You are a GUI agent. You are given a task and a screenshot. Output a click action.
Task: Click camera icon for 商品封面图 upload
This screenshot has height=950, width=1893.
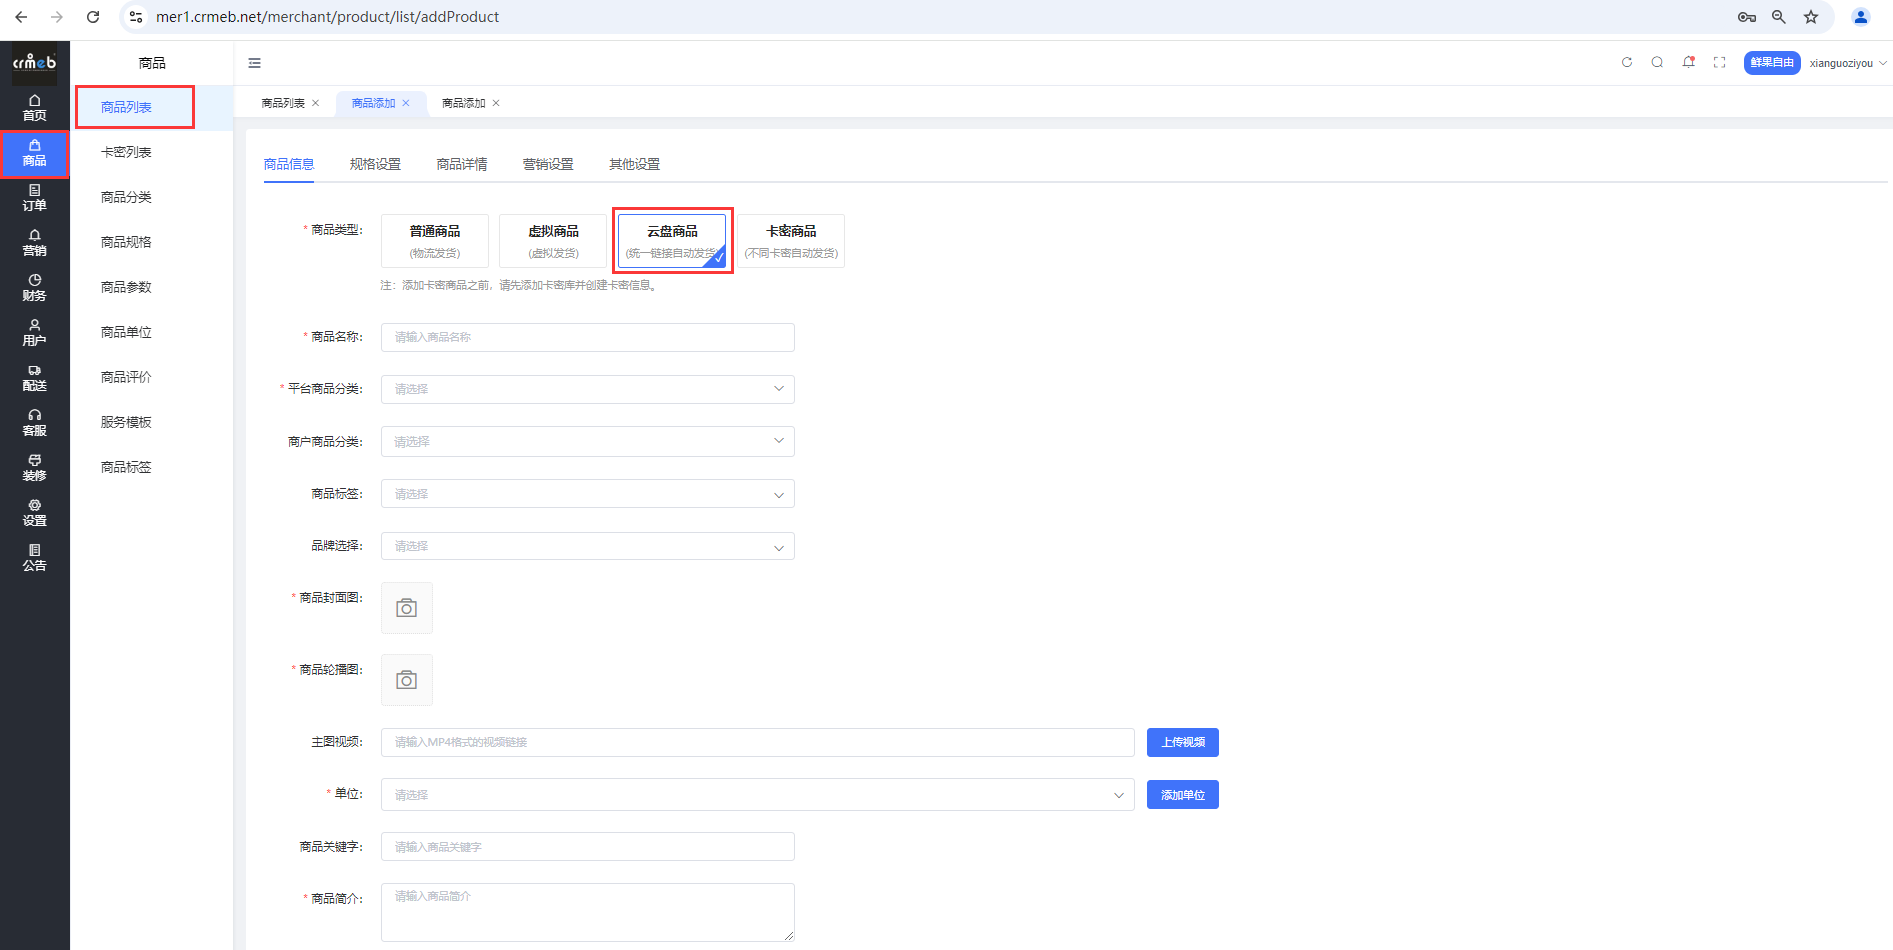(x=406, y=608)
